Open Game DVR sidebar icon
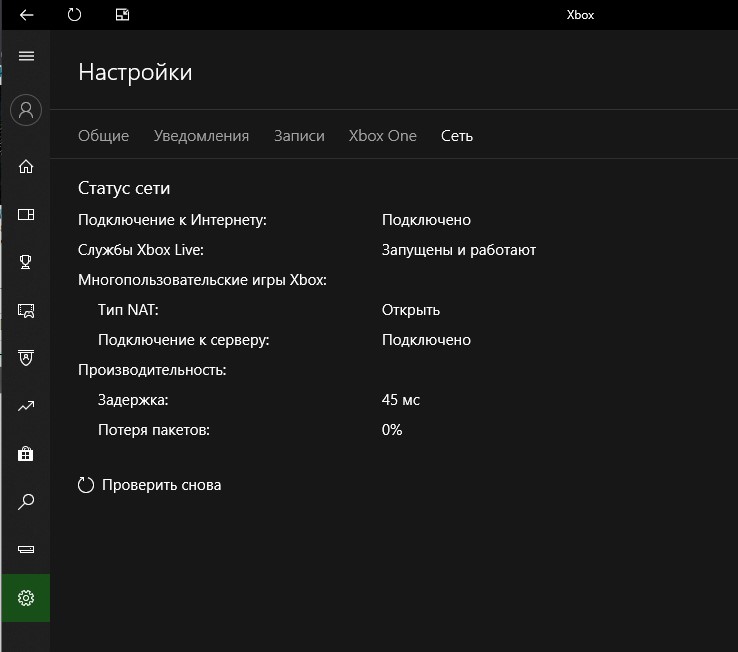The height and width of the screenshot is (652, 738). tap(26, 311)
